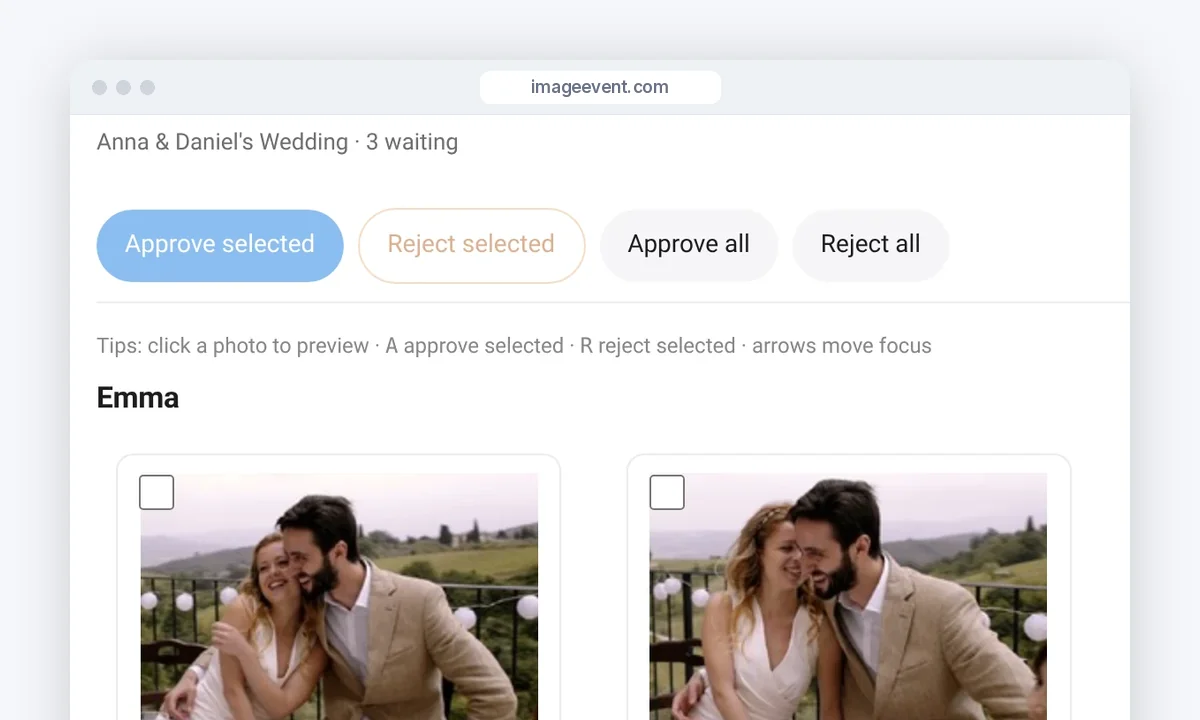This screenshot has height=720, width=1200.
Task: Tick the checkbox on Emma's first photo
Action: (156, 492)
